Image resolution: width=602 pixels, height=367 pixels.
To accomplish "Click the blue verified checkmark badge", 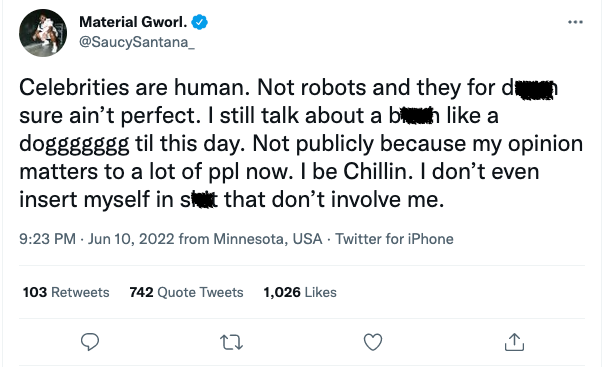I will (x=200, y=22).
